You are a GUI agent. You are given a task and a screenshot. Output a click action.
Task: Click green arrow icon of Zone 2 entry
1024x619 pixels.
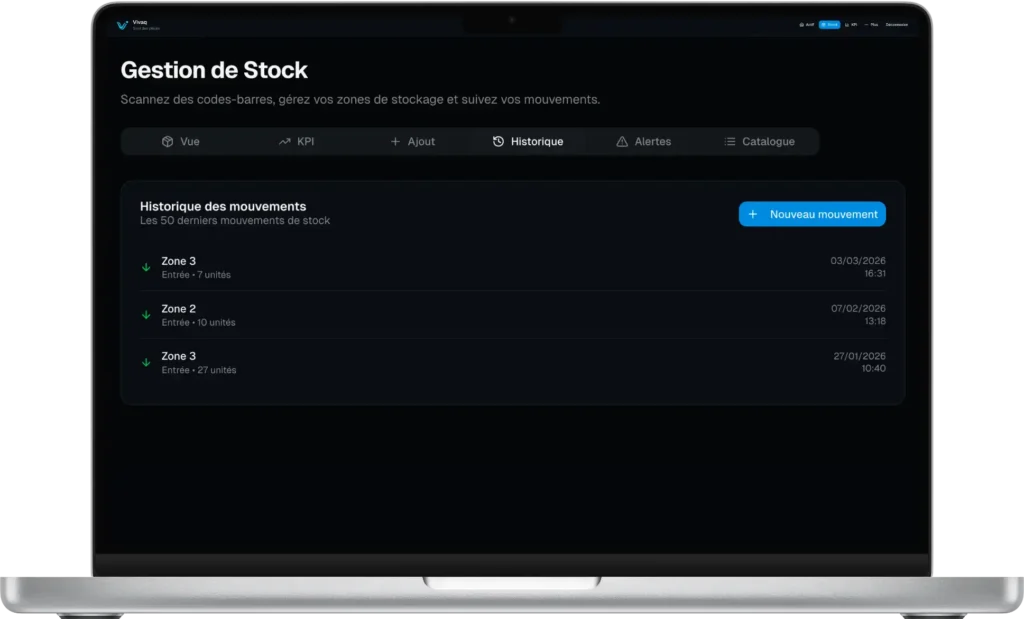coord(146,315)
